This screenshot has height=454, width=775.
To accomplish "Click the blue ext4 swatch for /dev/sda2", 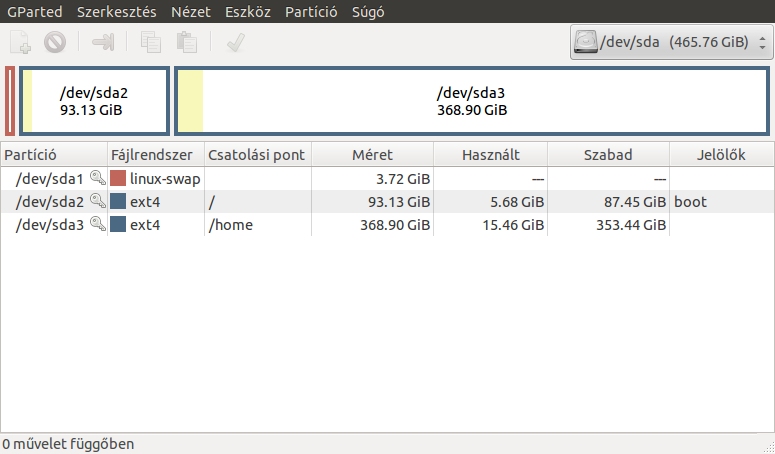I will tap(118, 202).
